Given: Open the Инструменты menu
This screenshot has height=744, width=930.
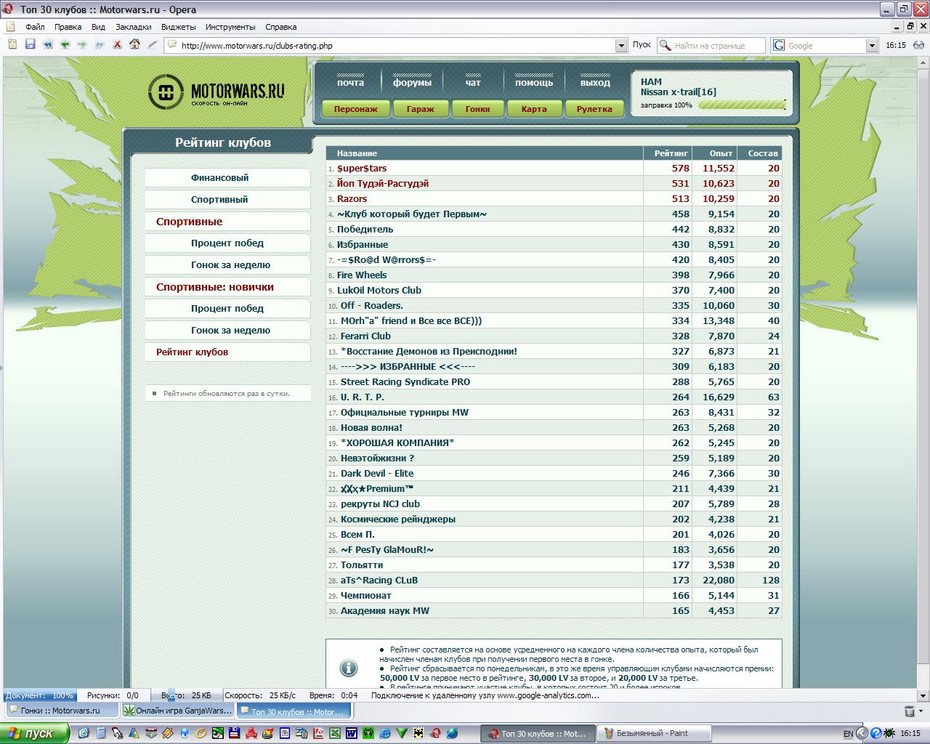Looking at the screenshot, I should pos(231,27).
